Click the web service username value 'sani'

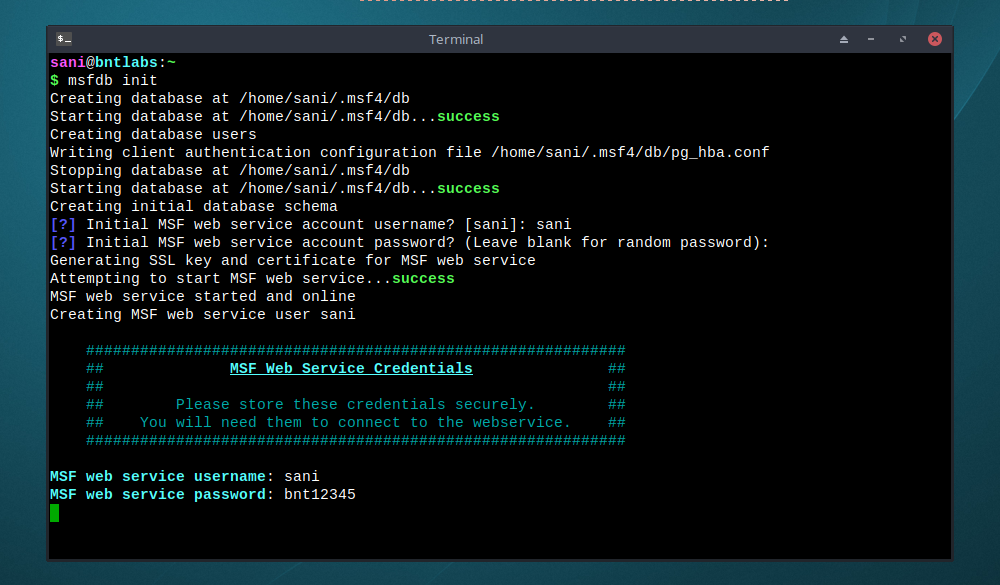coord(302,477)
